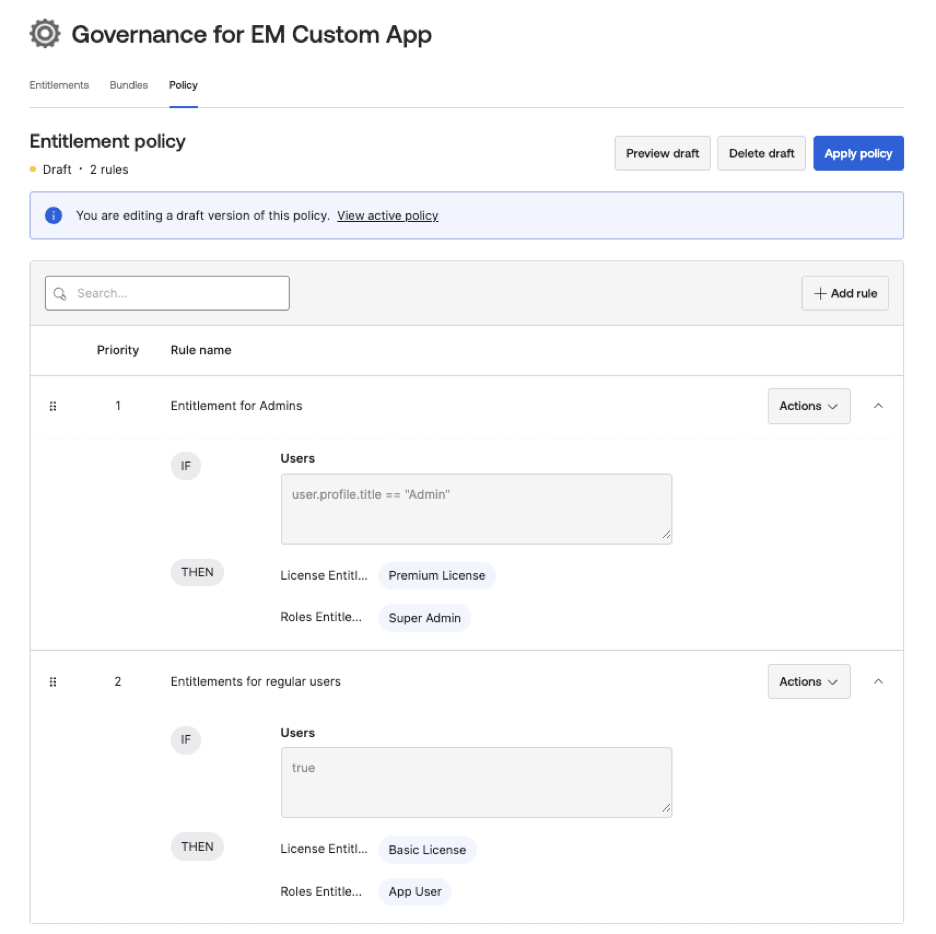Viewport: 936px width, 934px height.
Task: Collapse the Entitlement for Admins rule
Action: coord(878,406)
